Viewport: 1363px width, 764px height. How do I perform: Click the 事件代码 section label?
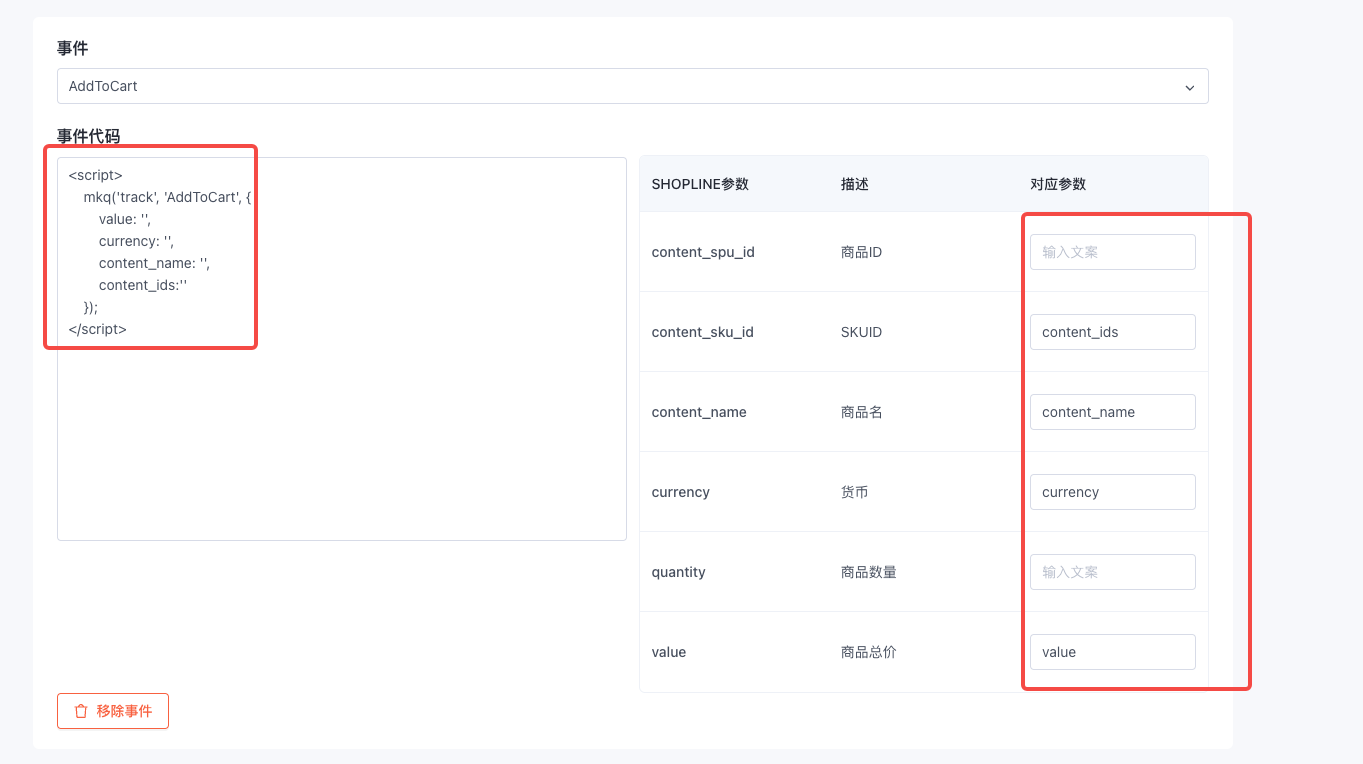[88, 136]
